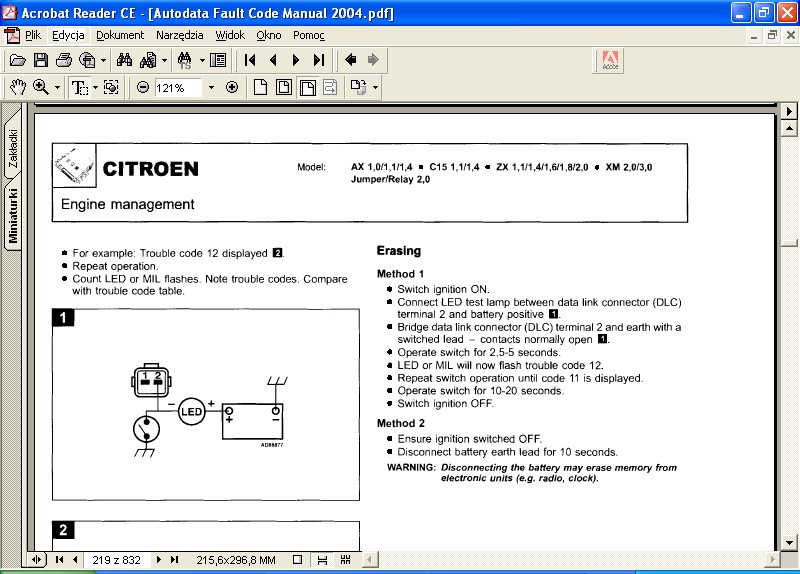Click the Adobe logo button
Viewport: 800px width, 574px height.
coord(610,60)
